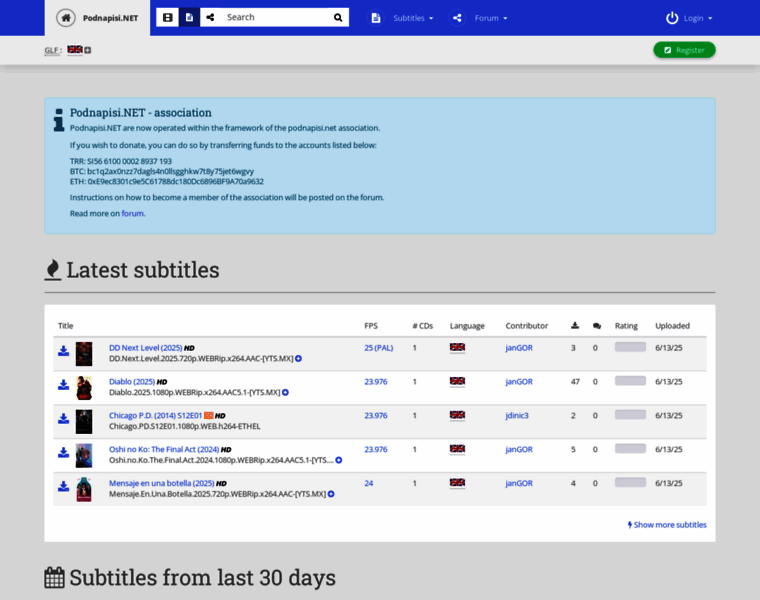Click the Contributor column header

pyautogui.click(x=526, y=326)
